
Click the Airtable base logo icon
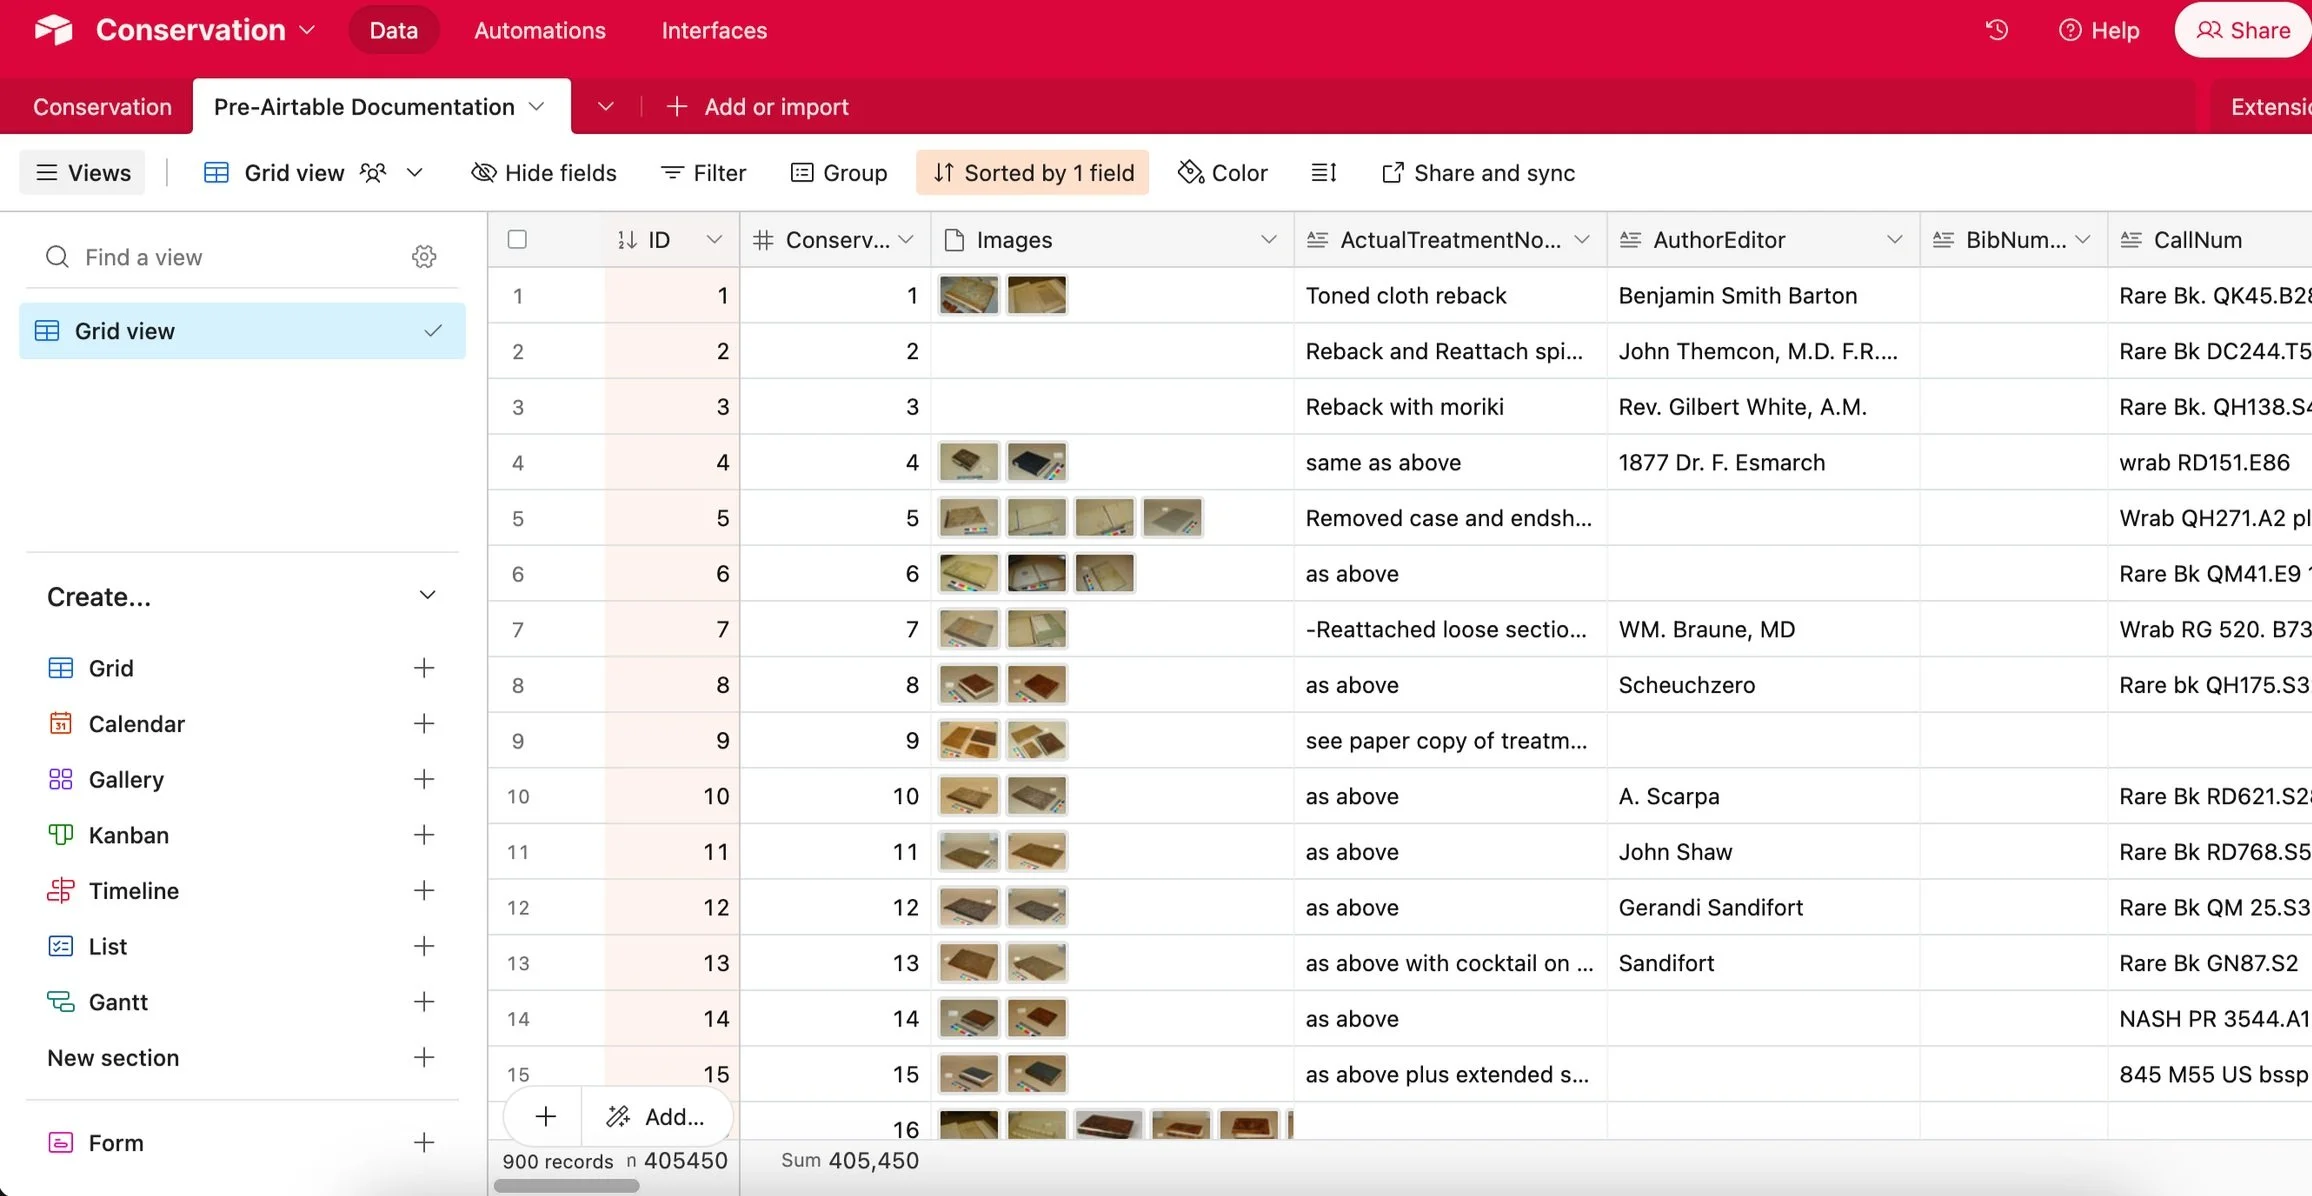click(x=54, y=30)
